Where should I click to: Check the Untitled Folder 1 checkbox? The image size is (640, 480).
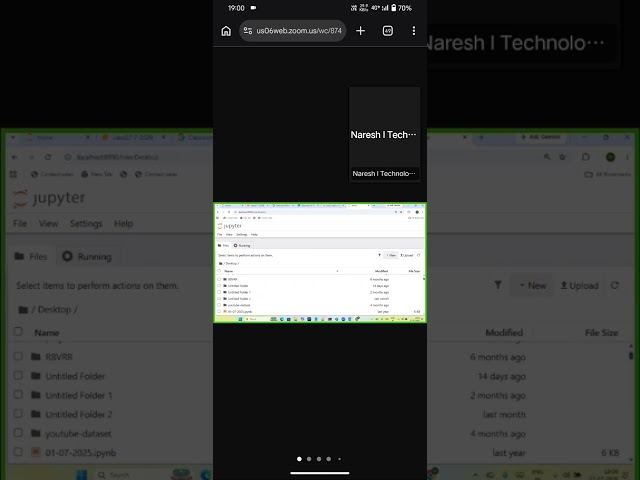tap(18, 394)
